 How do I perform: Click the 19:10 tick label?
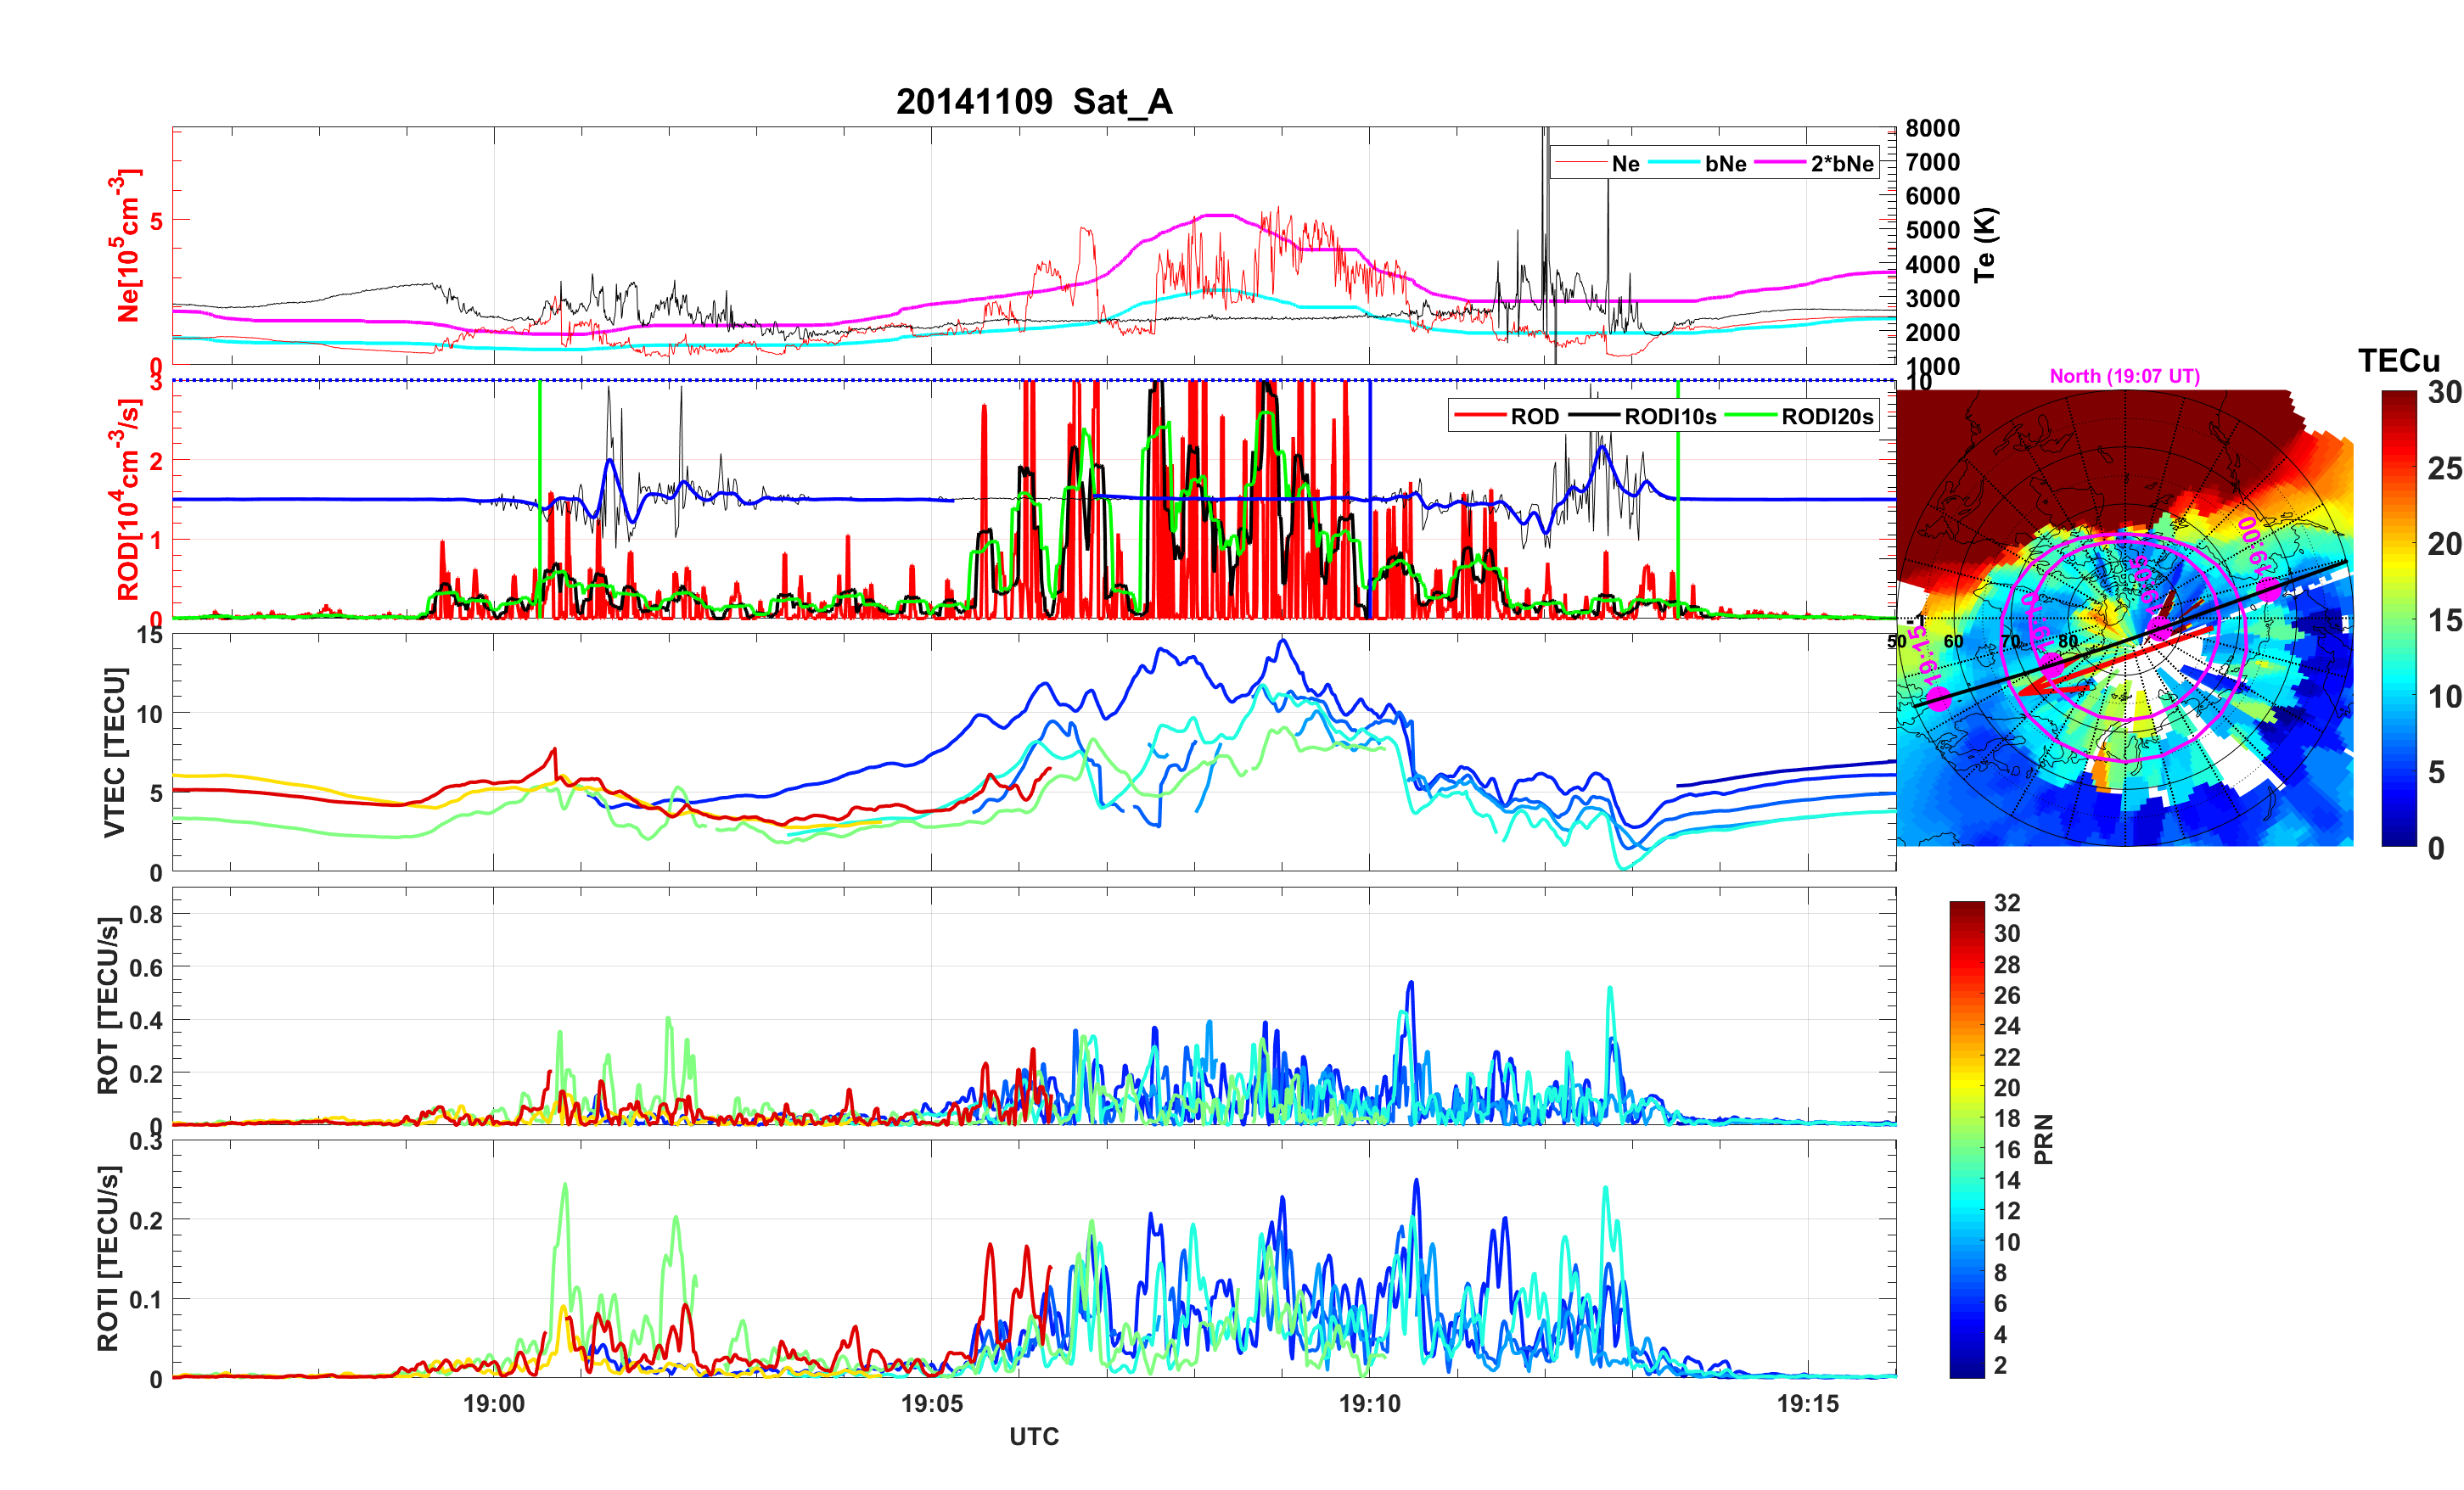(x=1369, y=1404)
